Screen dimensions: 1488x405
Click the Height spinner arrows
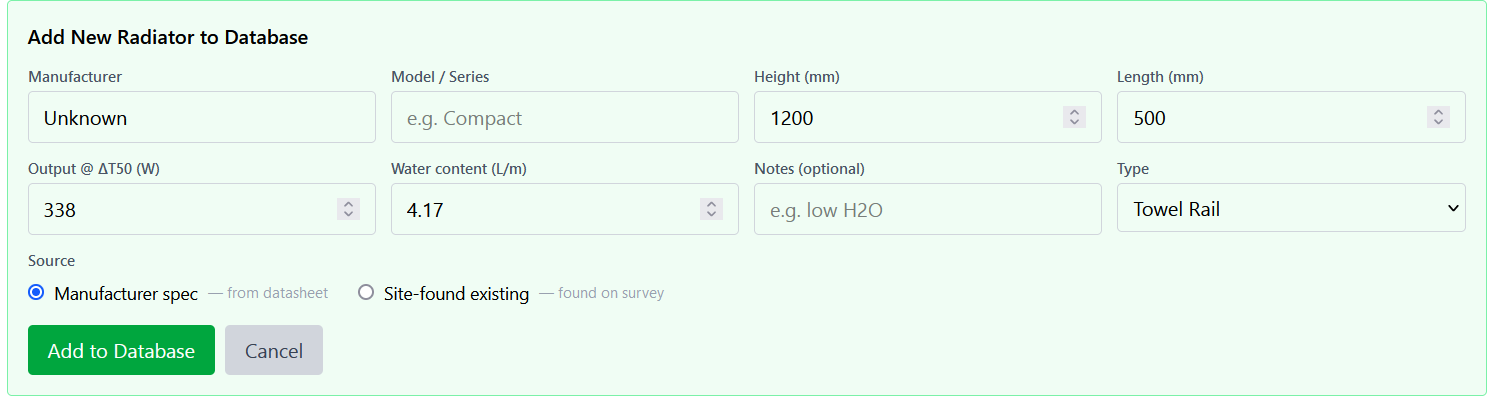point(1074,118)
